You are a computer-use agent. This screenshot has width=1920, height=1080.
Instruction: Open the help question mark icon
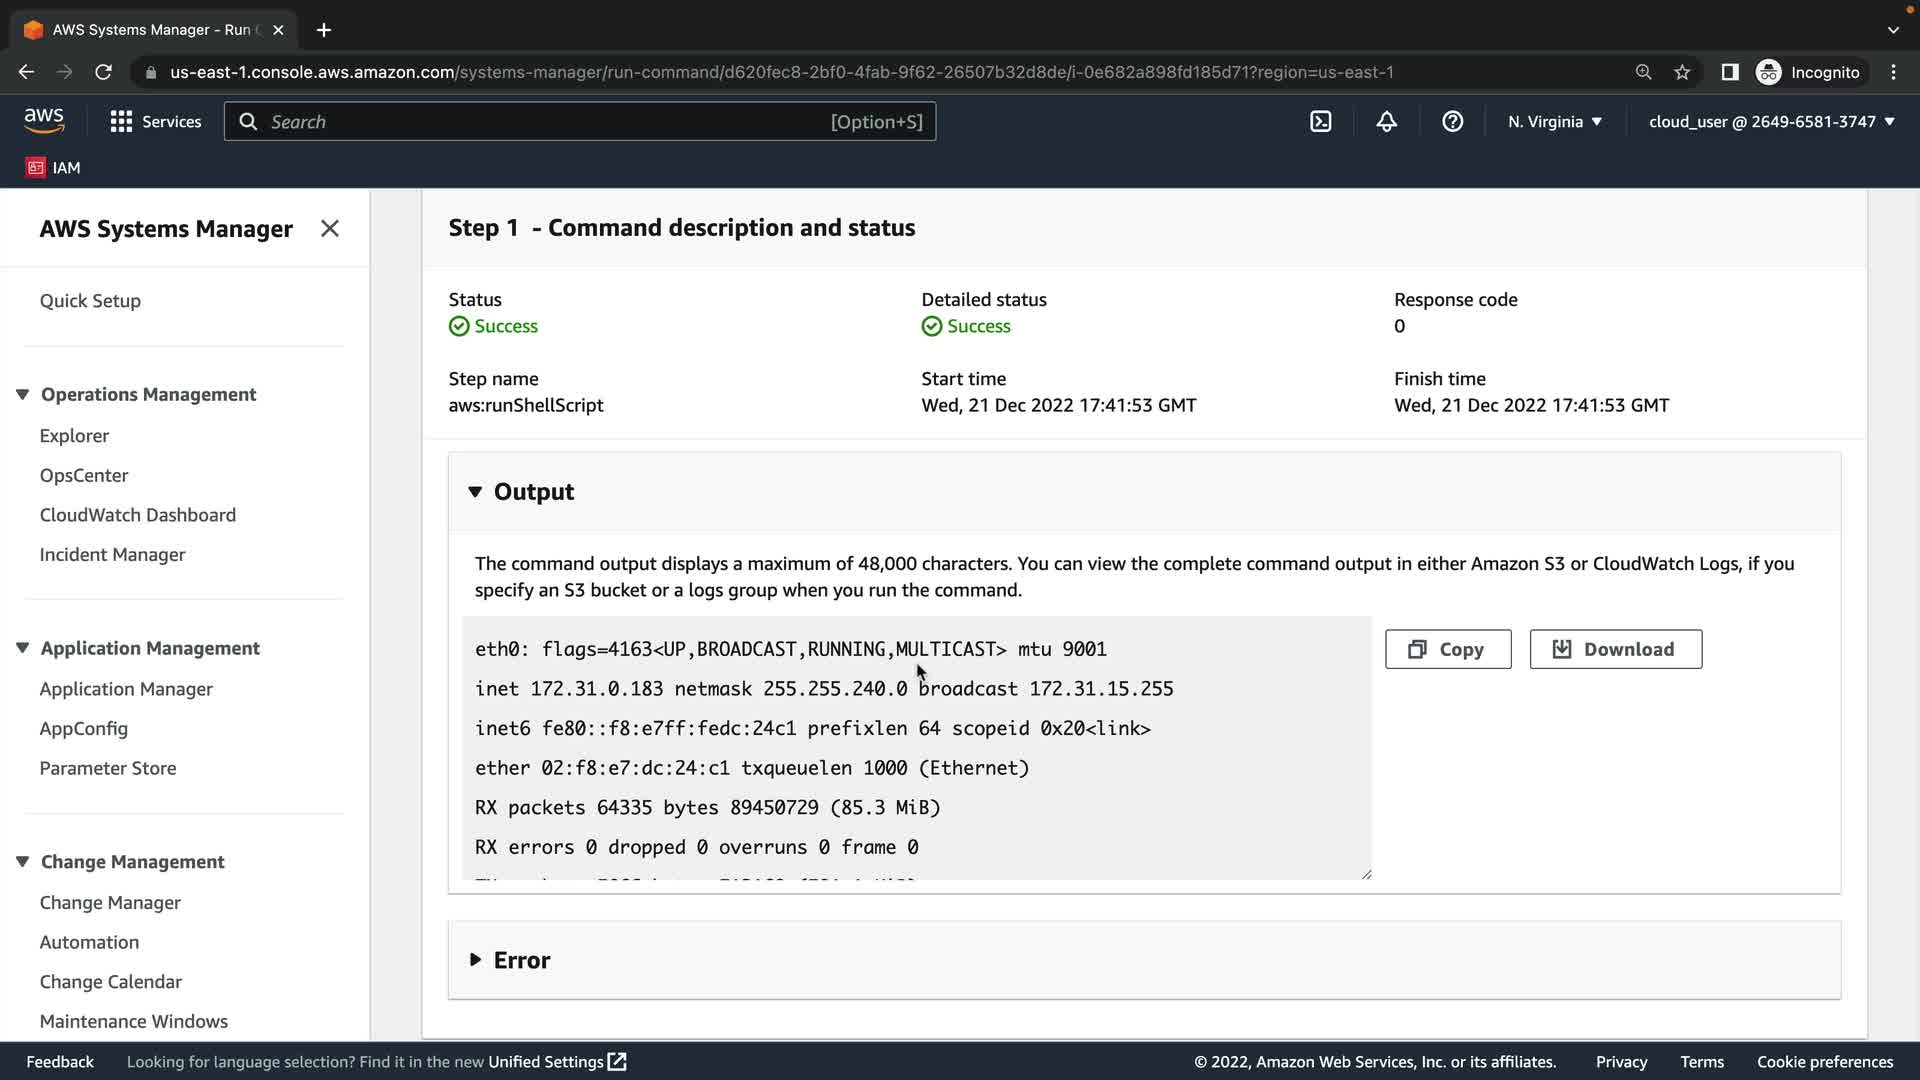click(x=1452, y=122)
